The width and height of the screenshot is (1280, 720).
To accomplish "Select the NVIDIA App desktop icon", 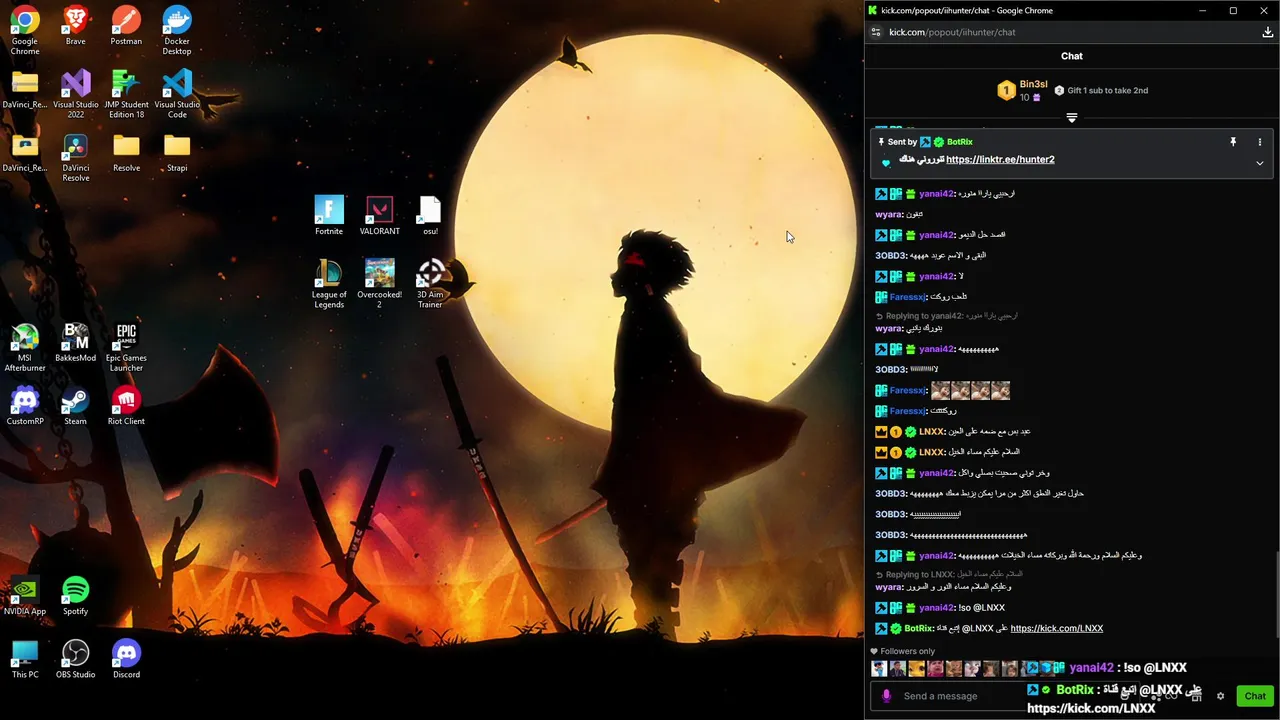I will 25,596.
